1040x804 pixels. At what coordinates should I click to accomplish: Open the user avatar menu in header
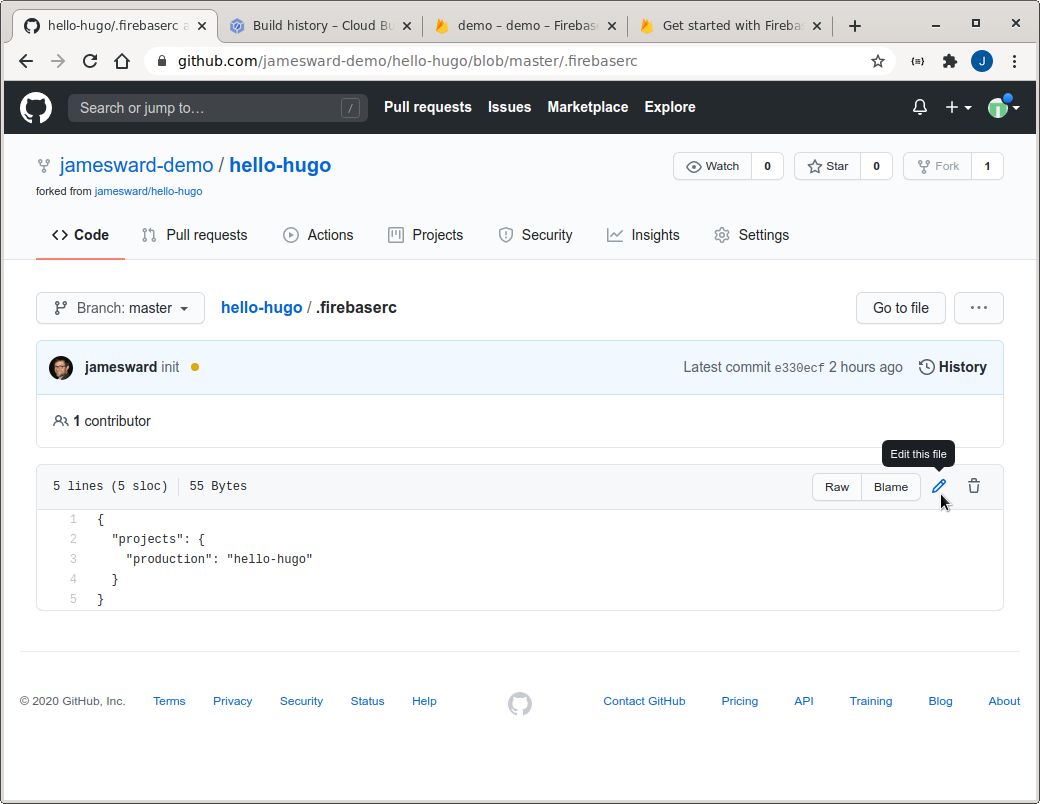click(x=1003, y=107)
